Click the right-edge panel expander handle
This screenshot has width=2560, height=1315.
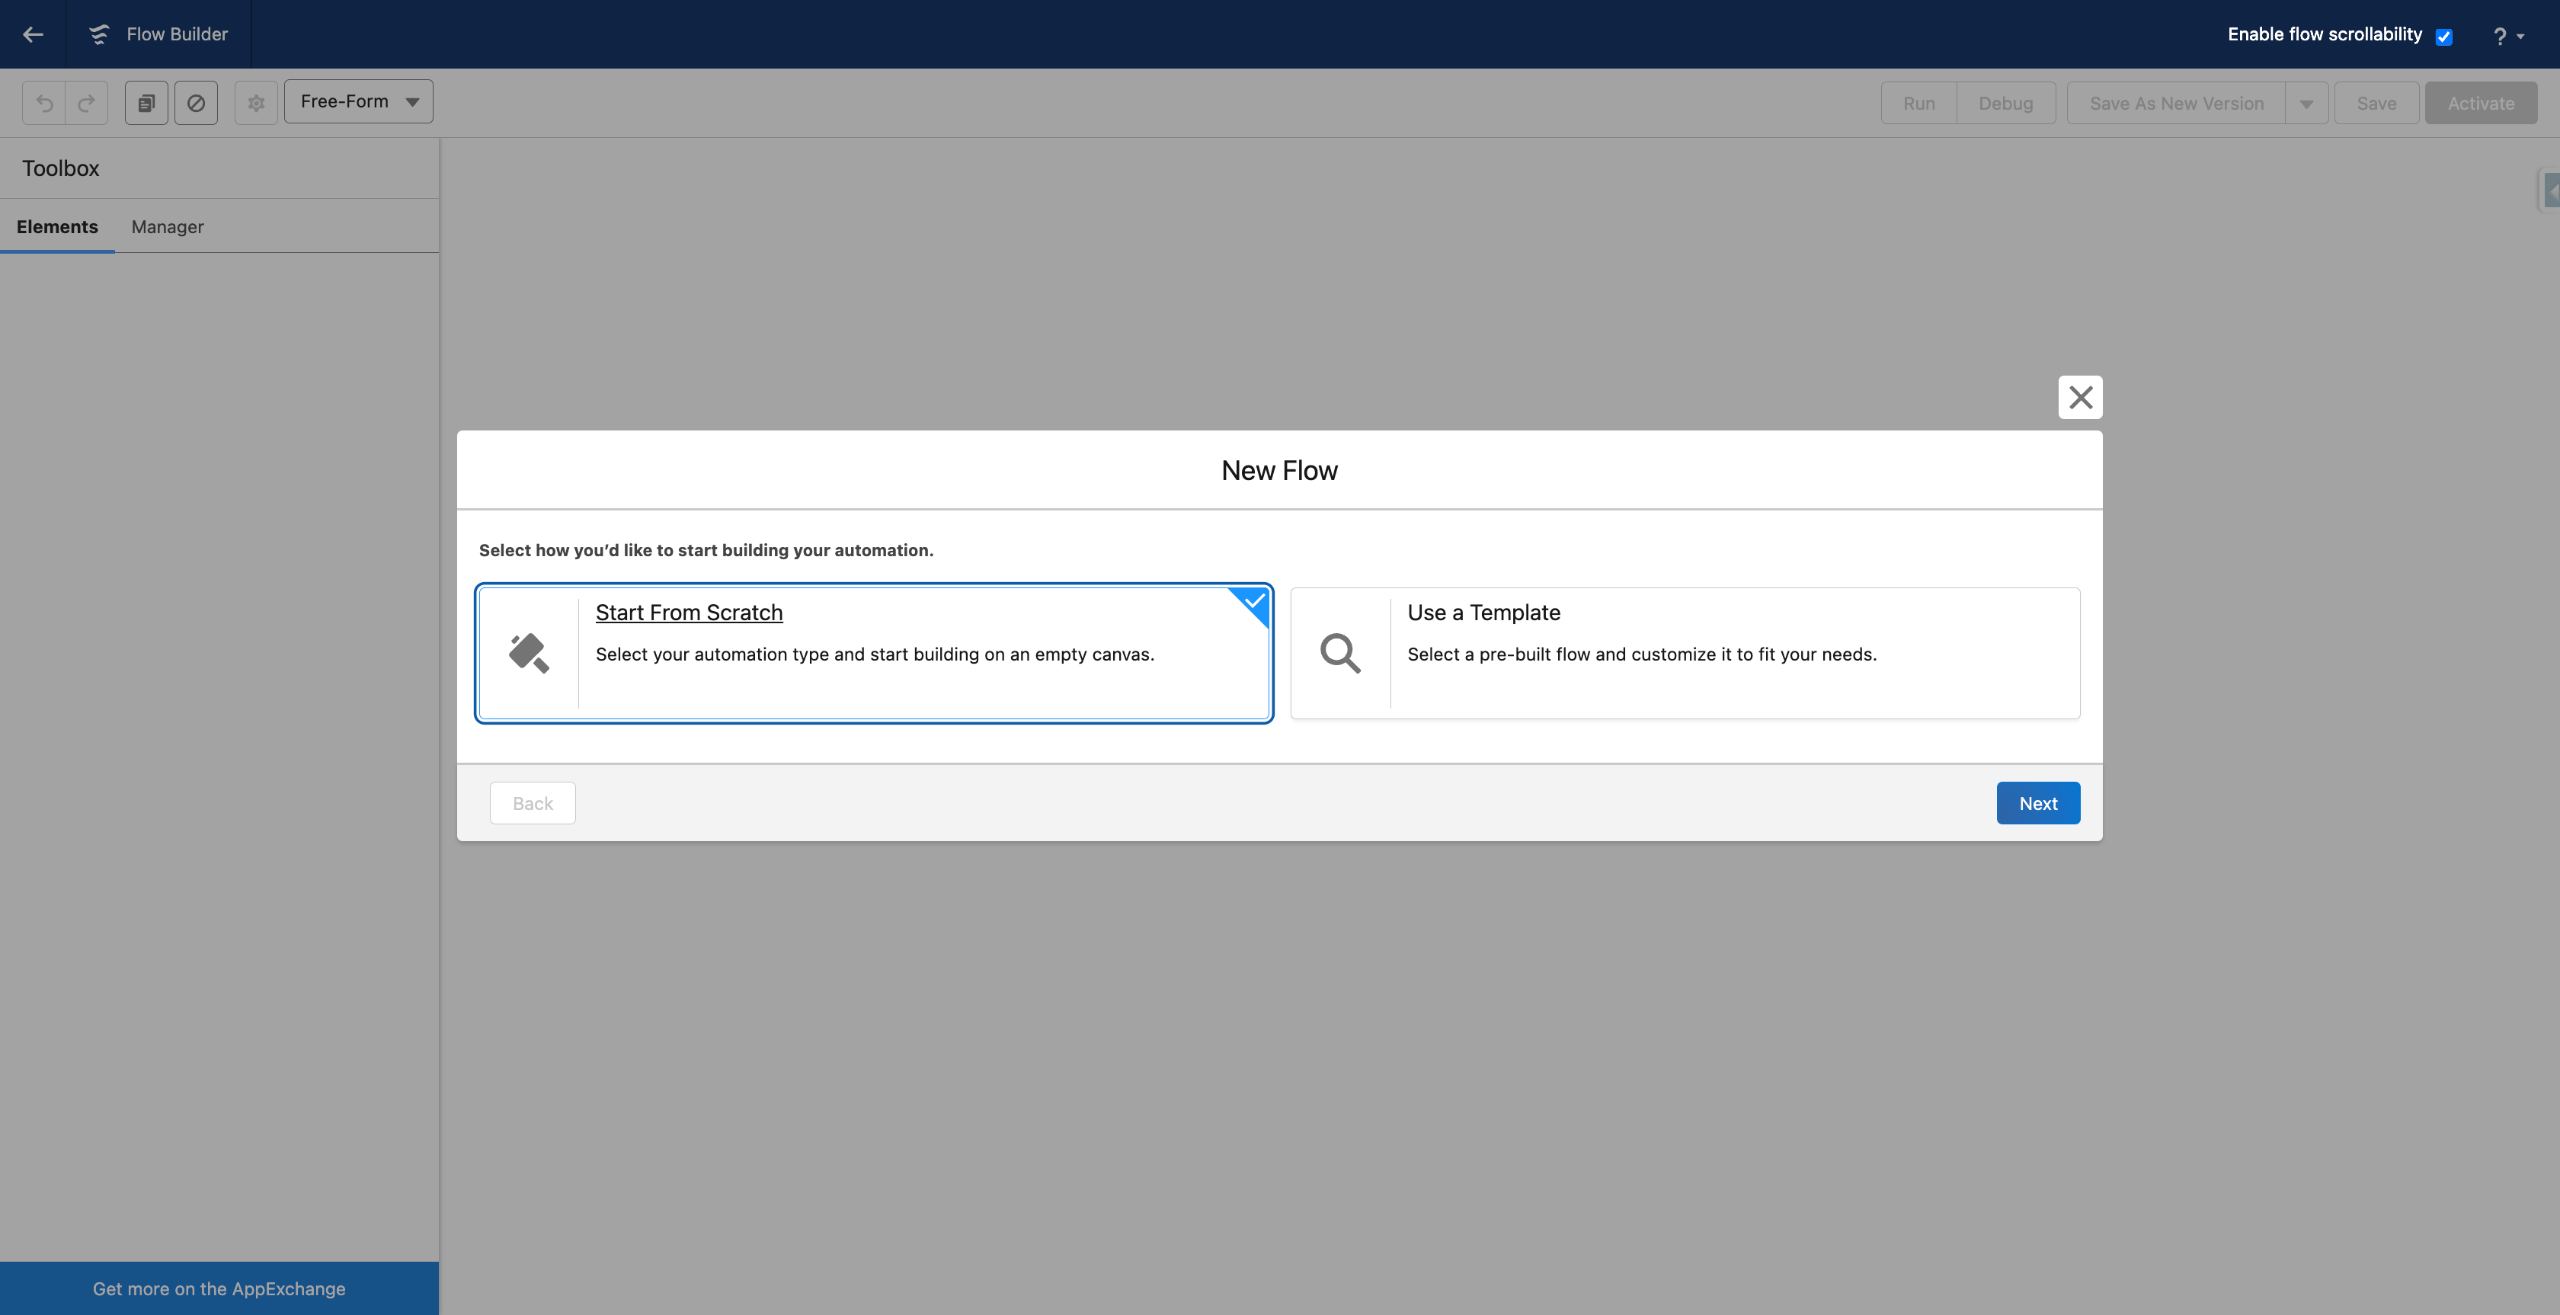(x=2551, y=190)
